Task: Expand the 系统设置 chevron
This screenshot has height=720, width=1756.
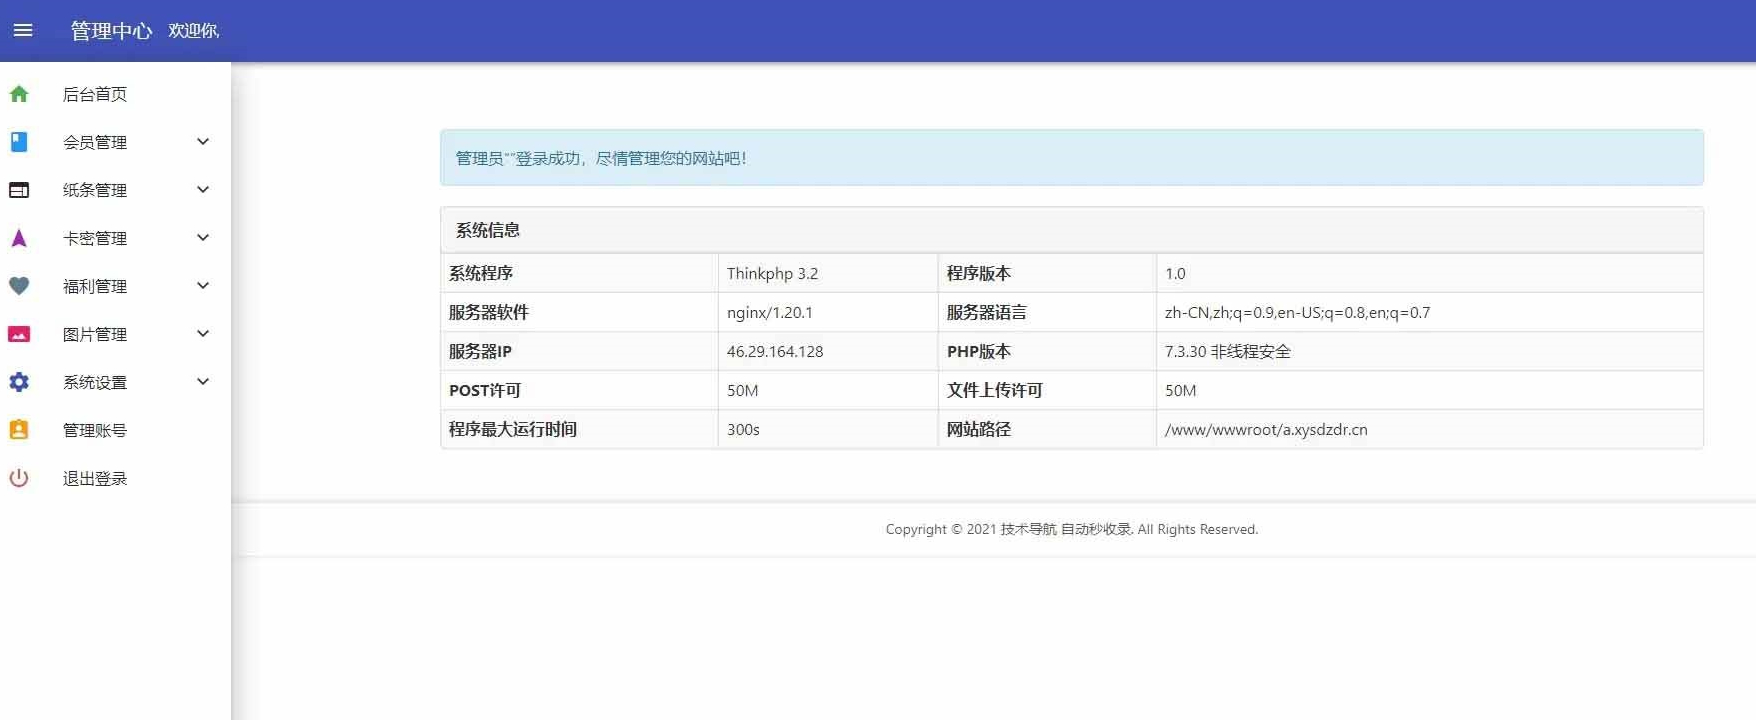Action: 203,382
